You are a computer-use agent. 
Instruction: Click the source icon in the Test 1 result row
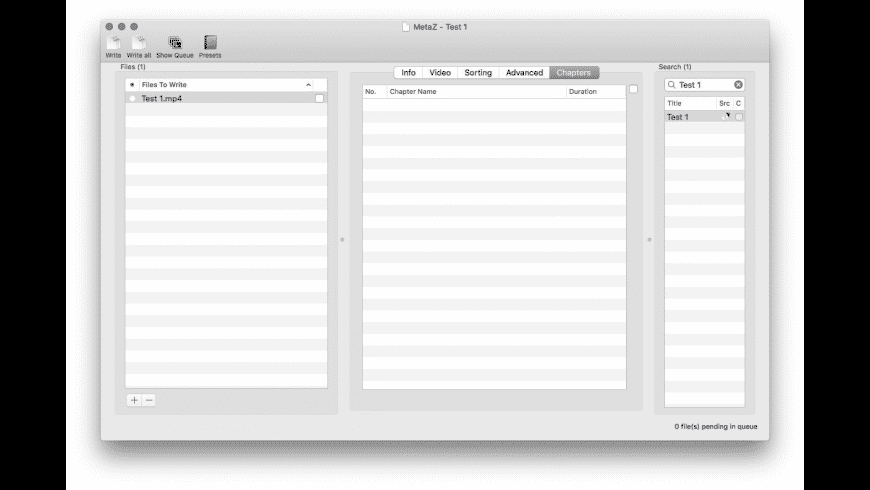point(725,117)
